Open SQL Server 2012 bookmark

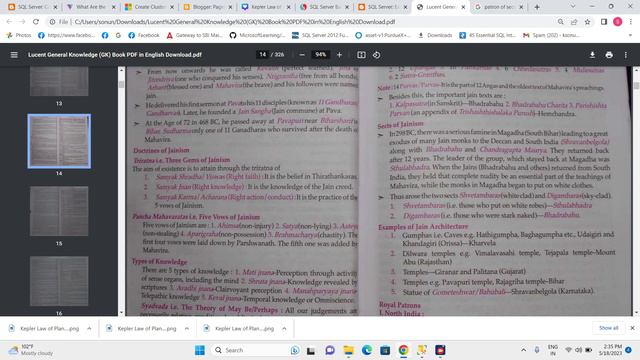(320, 36)
